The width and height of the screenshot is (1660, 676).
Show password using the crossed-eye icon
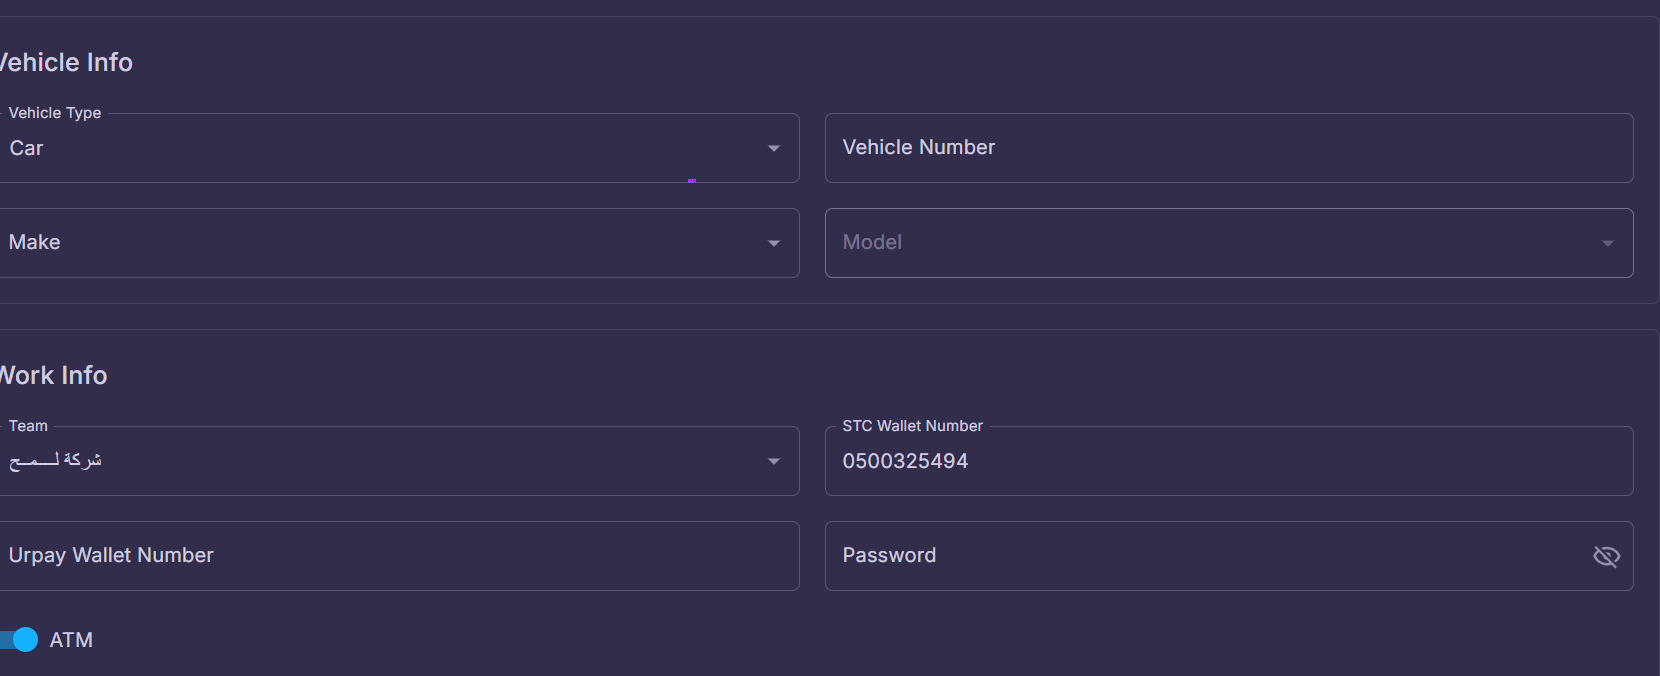[x=1606, y=556]
